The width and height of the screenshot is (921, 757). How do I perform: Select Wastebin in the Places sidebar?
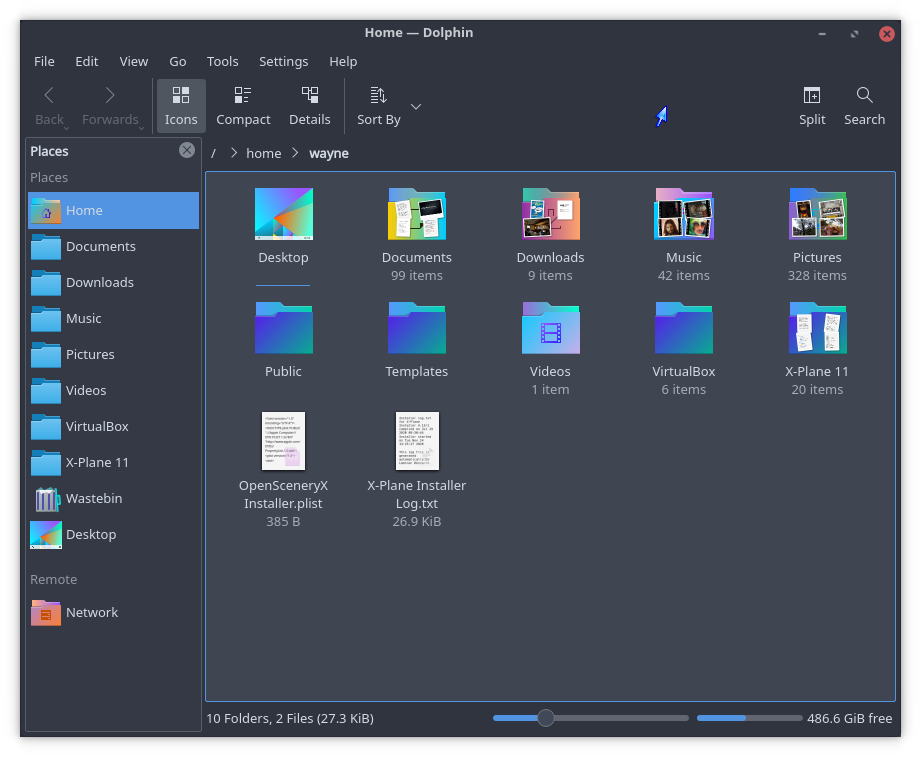click(x=93, y=498)
